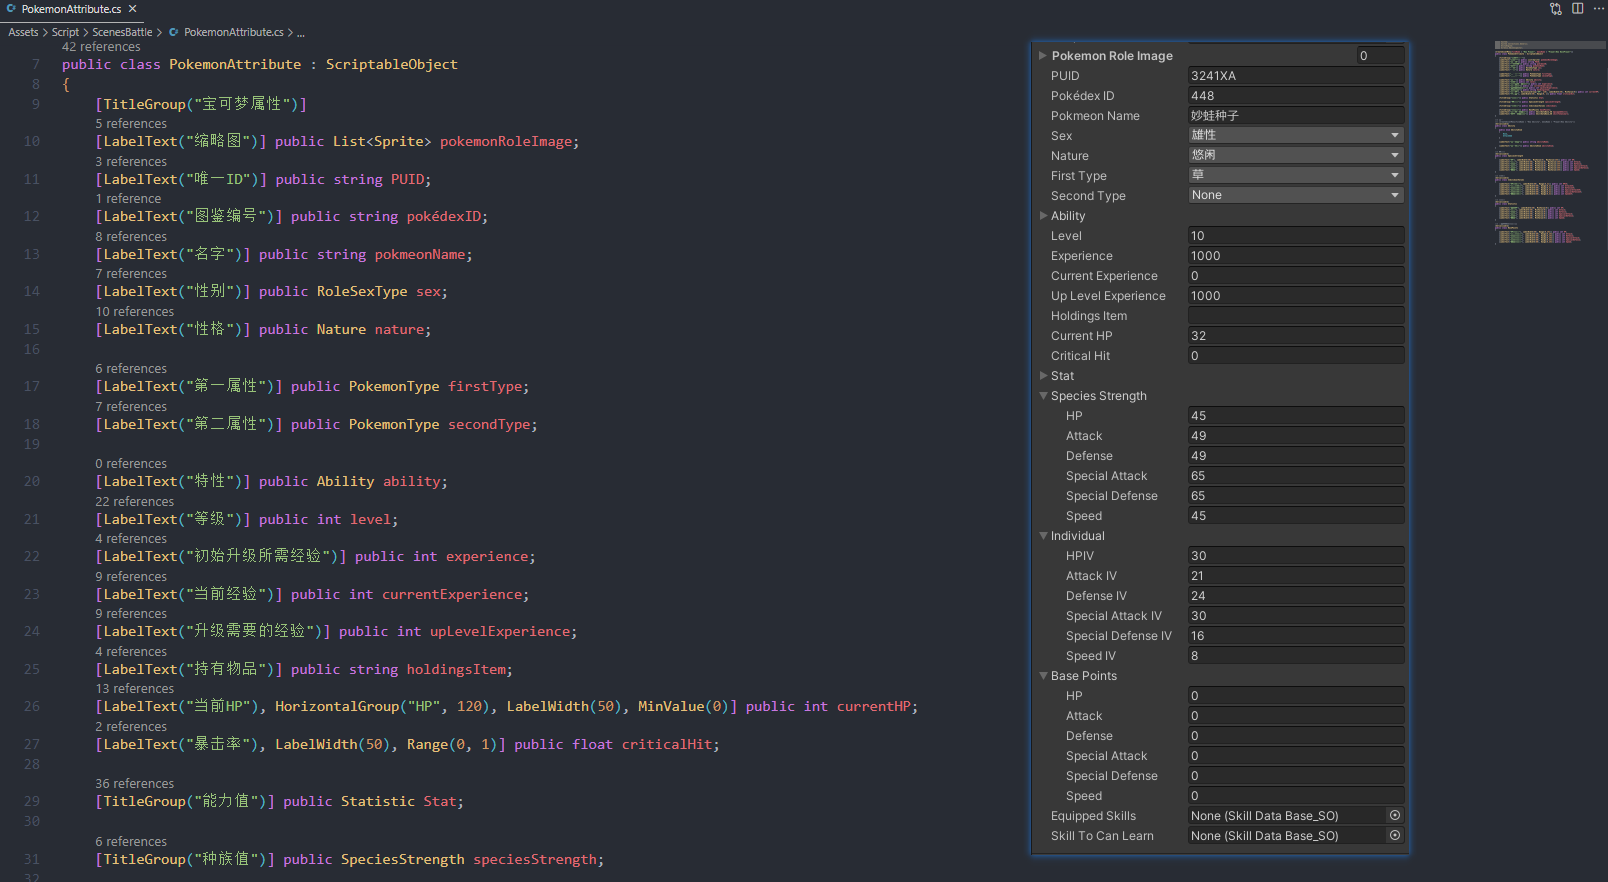Screen dimensions: 1608x882
Task: Expand the Stat foldout
Action: (x=1043, y=376)
